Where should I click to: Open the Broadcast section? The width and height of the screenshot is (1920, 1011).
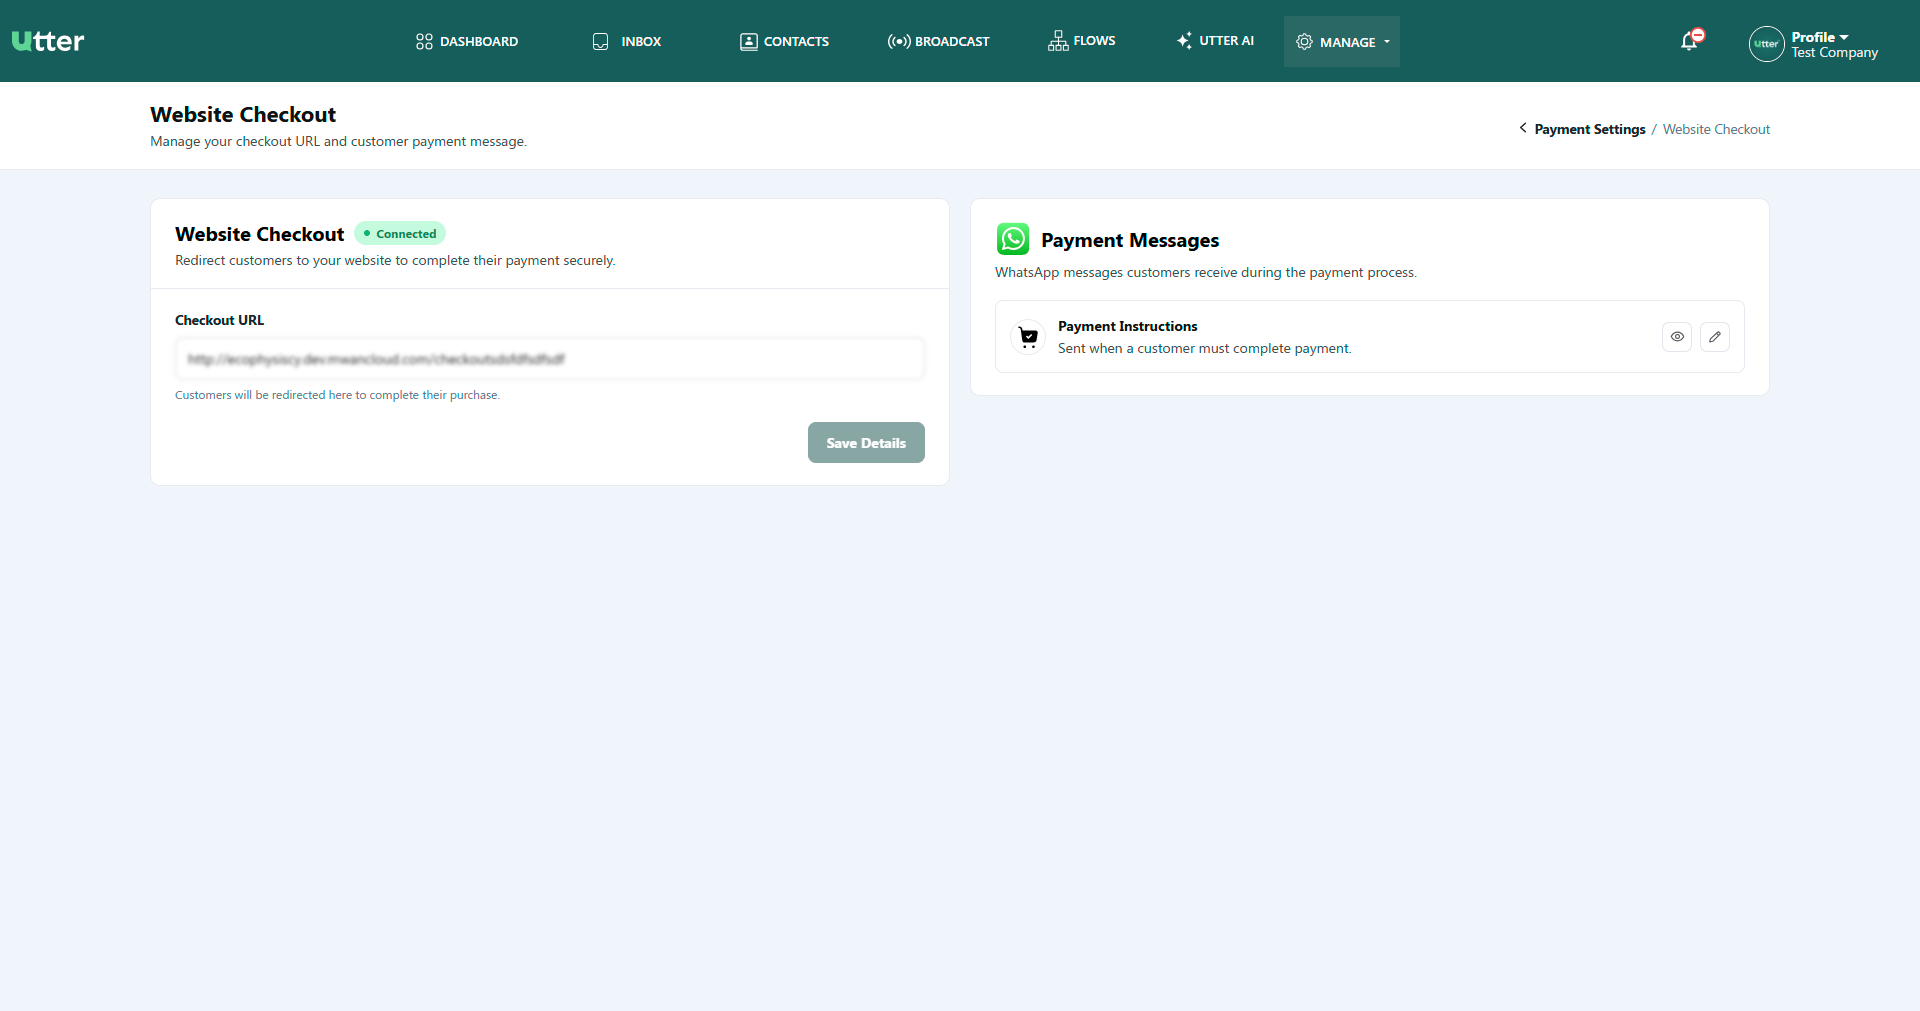click(938, 41)
